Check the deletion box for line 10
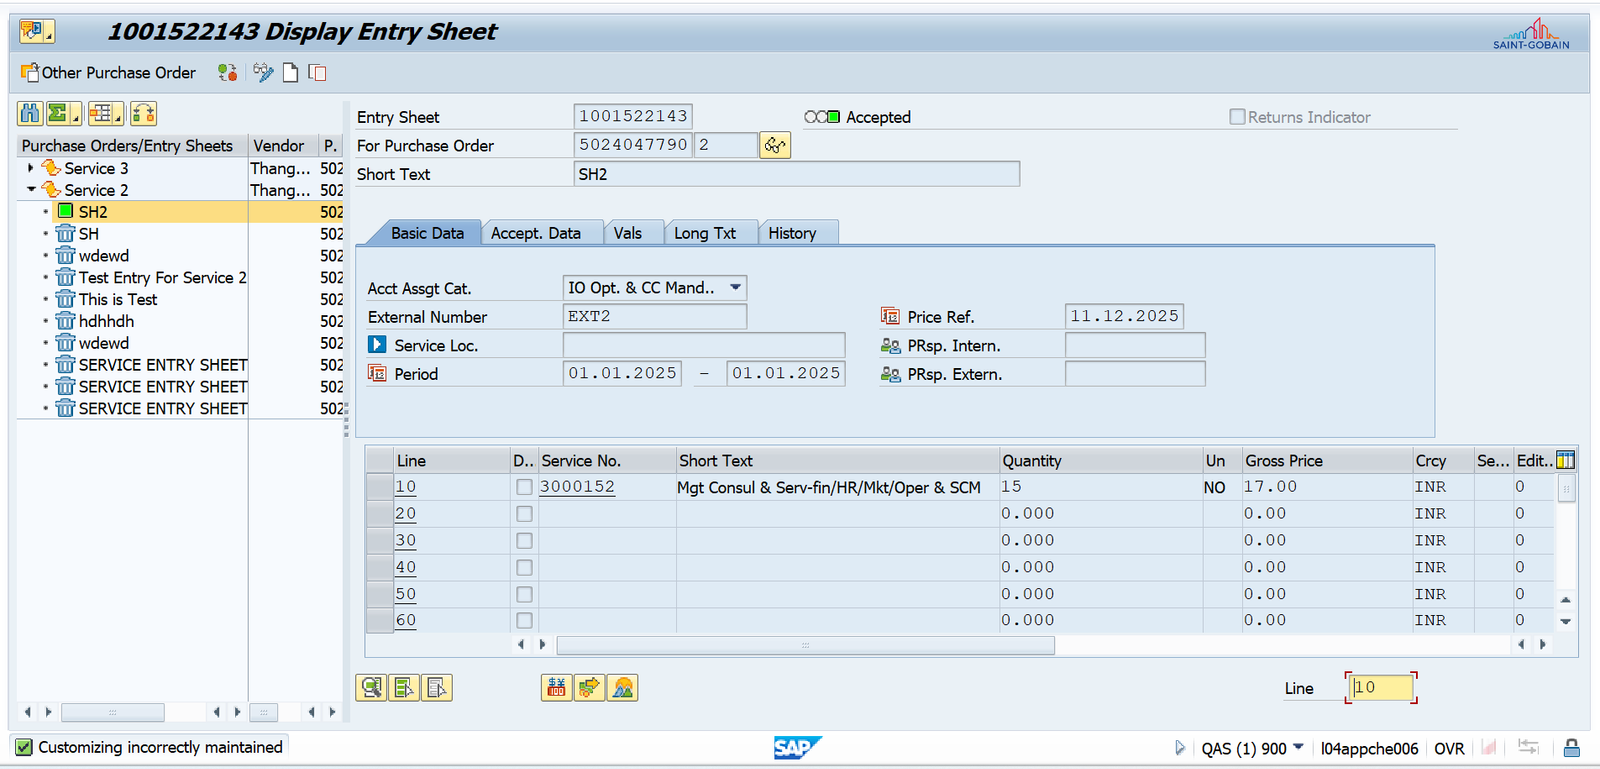Viewport: 1600px width, 769px height. pyautogui.click(x=524, y=487)
